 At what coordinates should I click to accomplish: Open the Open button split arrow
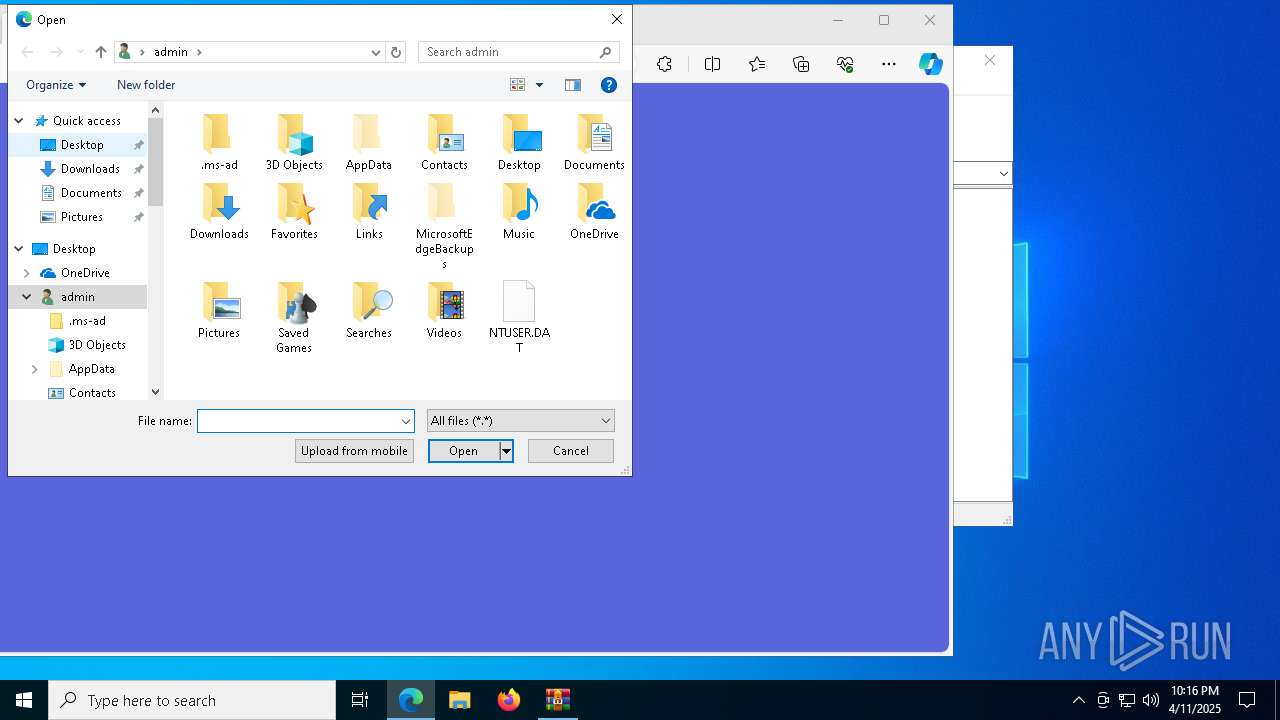[507, 451]
